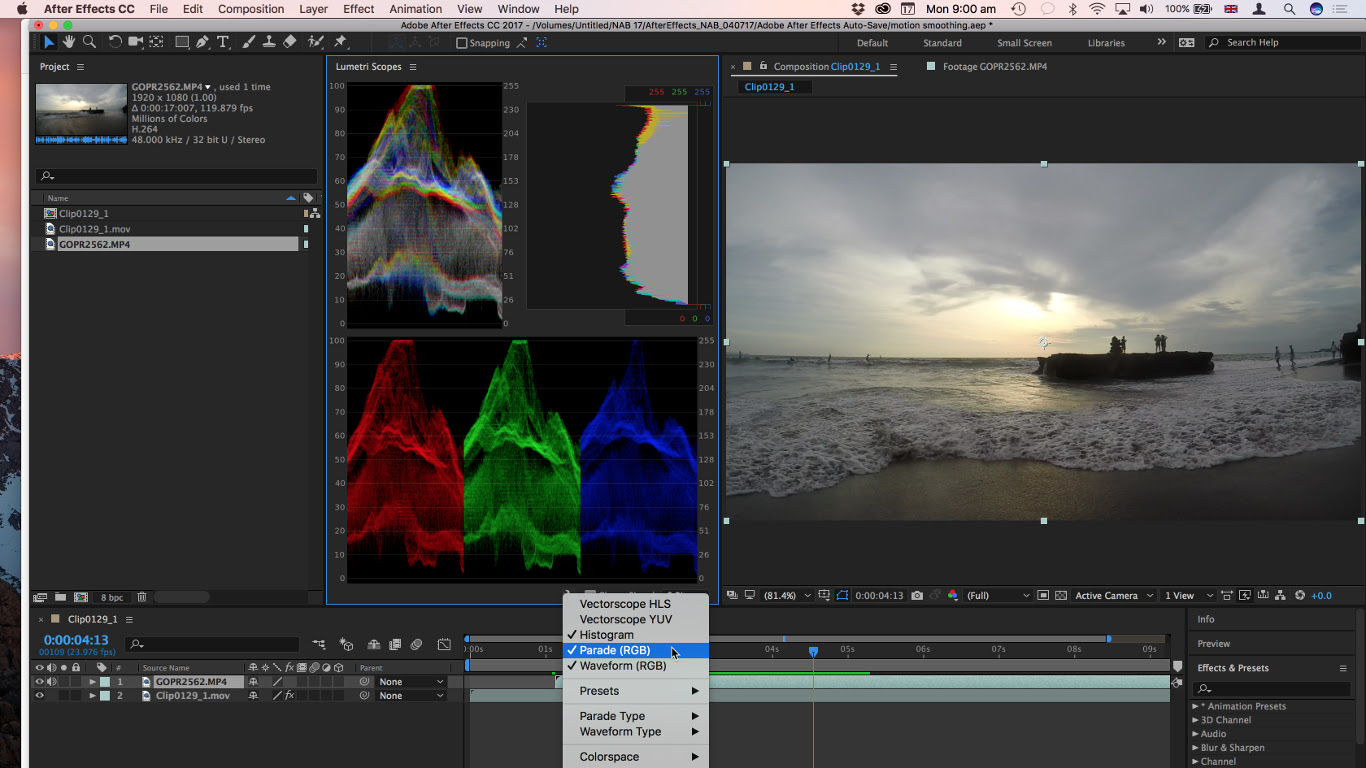Open the Presets submenu
1366x768 pixels.
[636, 691]
